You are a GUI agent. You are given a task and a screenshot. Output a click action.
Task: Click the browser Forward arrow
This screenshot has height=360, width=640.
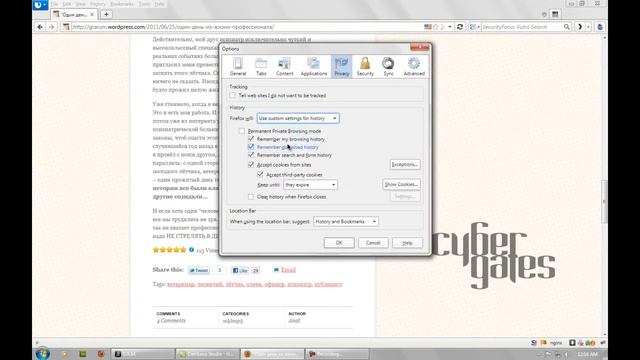click(x=51, y=27)
